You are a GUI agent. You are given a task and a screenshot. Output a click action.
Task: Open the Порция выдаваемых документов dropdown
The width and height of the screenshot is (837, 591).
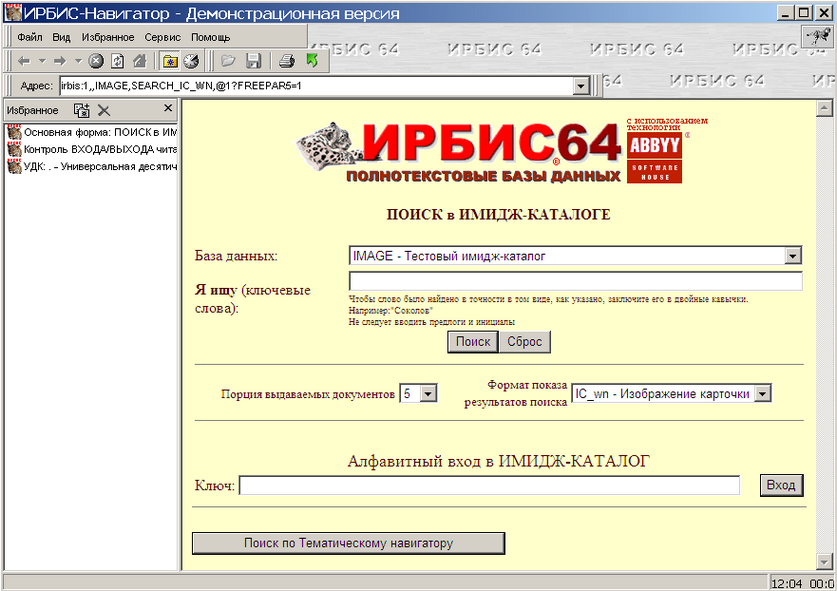(x=429, y=394)
